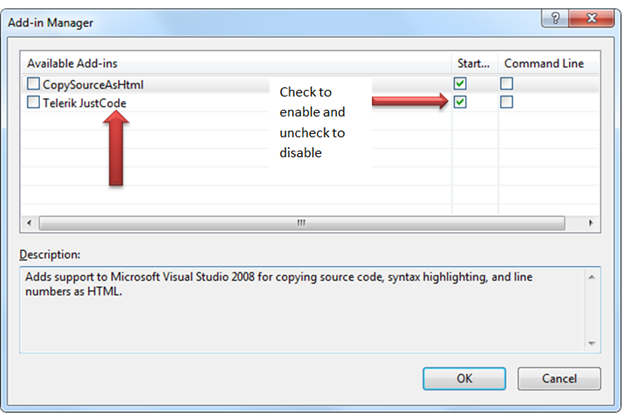
Task: Click the Description box scroll-up arrow
Action: [x=591, y=275]
